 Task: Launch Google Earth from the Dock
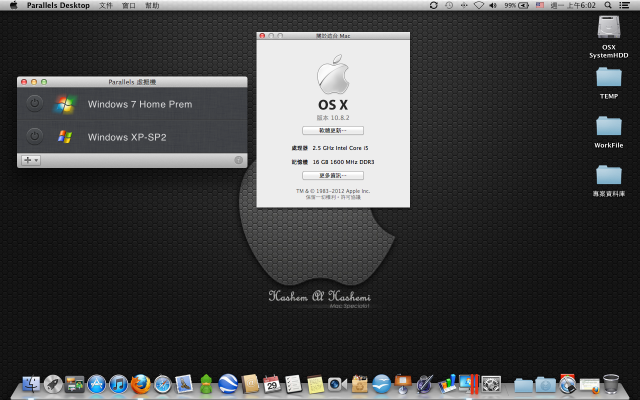(228, 384)
